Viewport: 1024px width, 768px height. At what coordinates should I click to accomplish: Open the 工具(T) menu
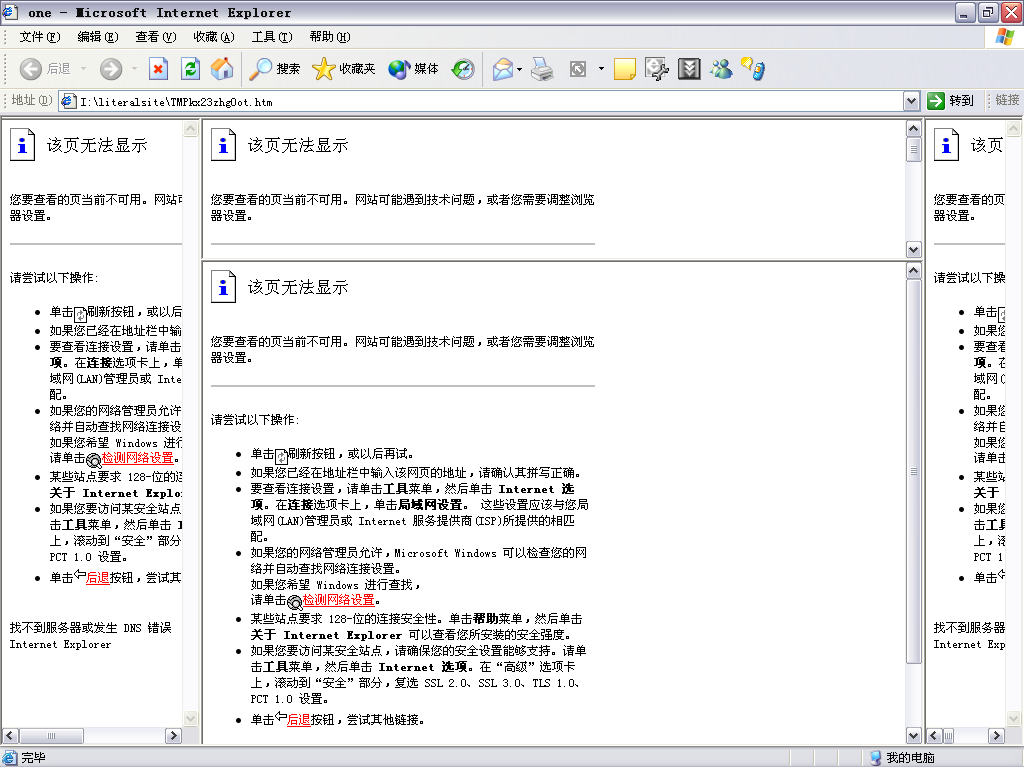pyautogui.click(x=272, y=37)
